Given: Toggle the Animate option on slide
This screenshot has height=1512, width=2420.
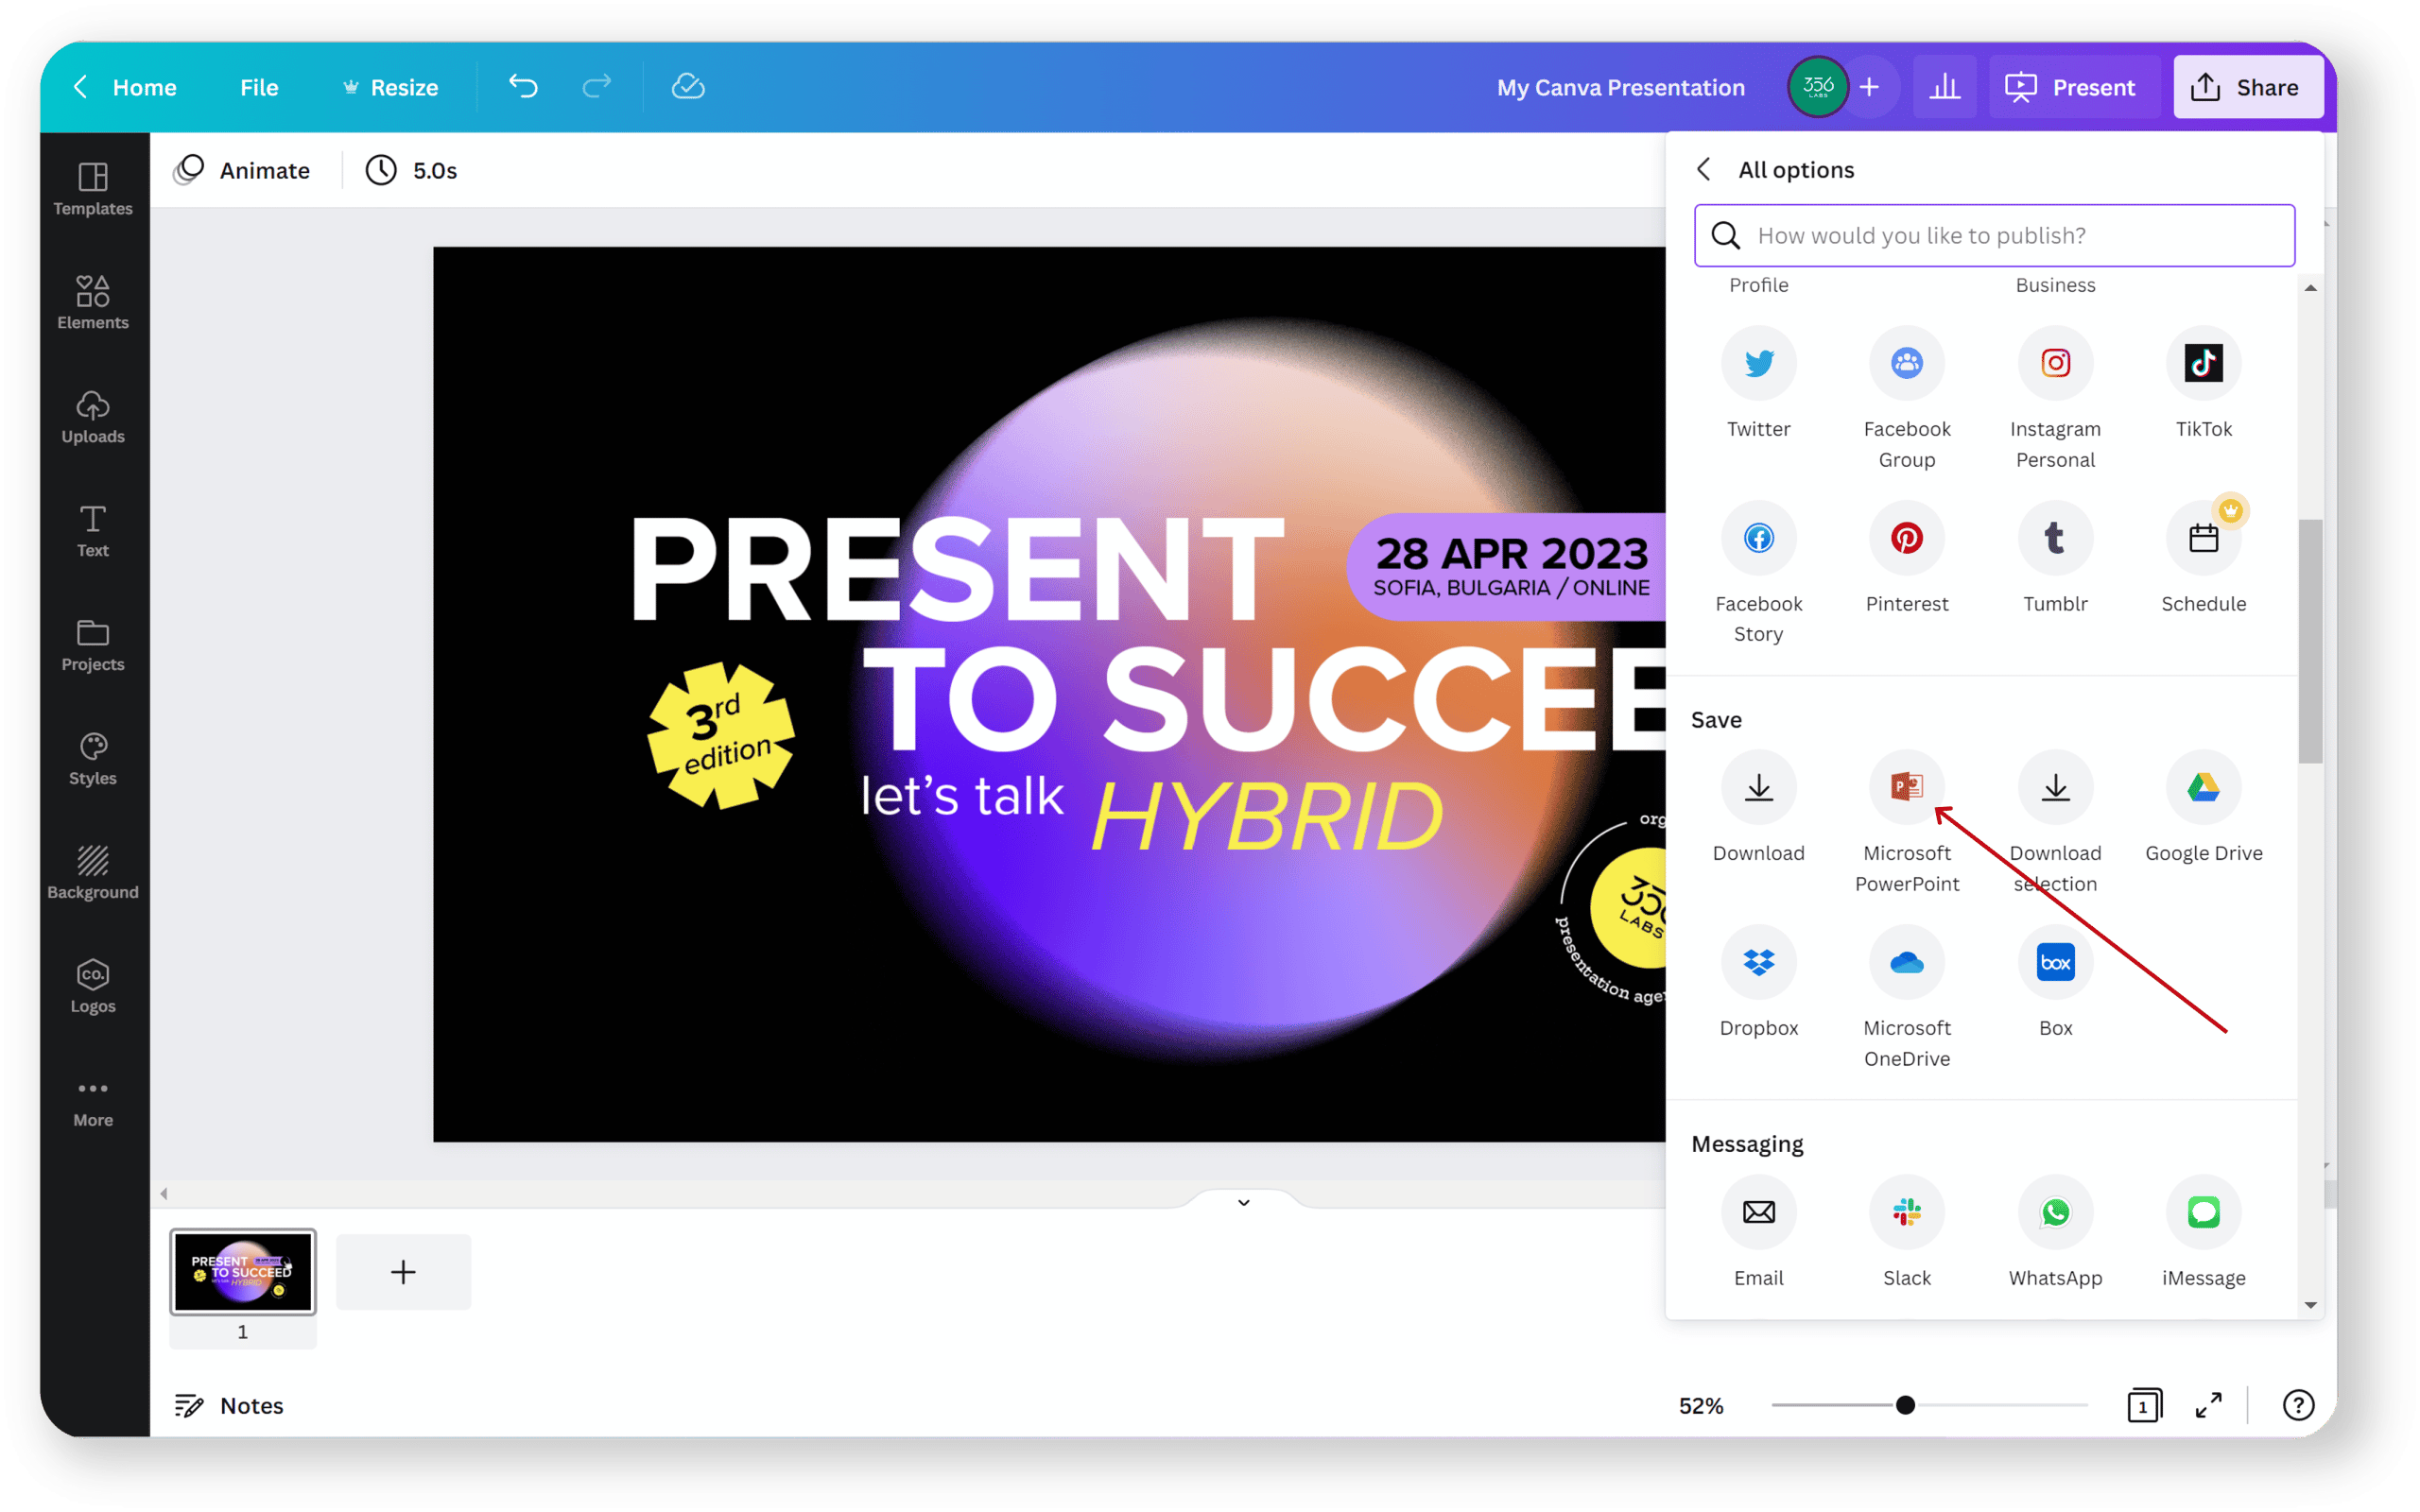Looking at the screenshot, I should pos(242,169).
